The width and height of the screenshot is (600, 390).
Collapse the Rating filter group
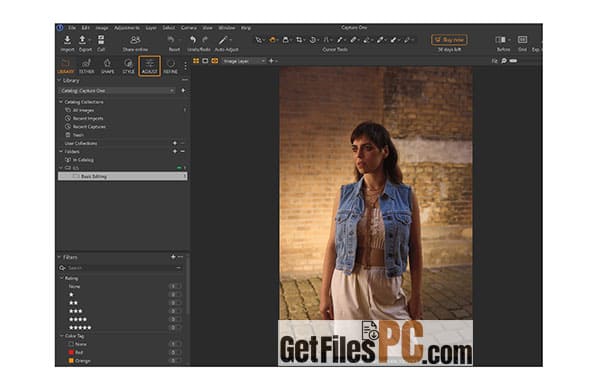[x=62, y=278]
